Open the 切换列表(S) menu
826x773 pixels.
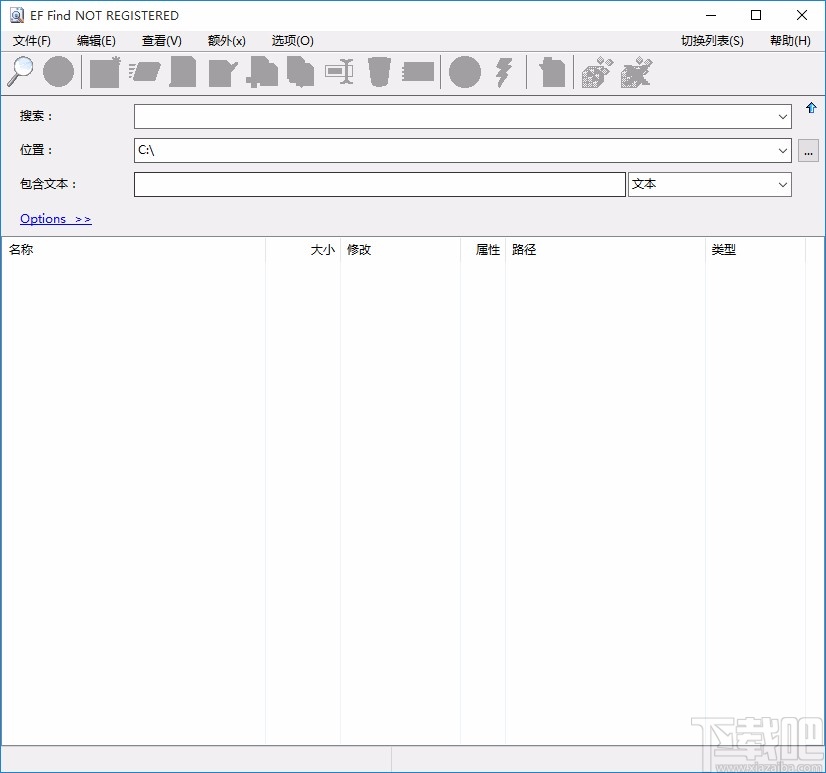[x=712, y=41]
